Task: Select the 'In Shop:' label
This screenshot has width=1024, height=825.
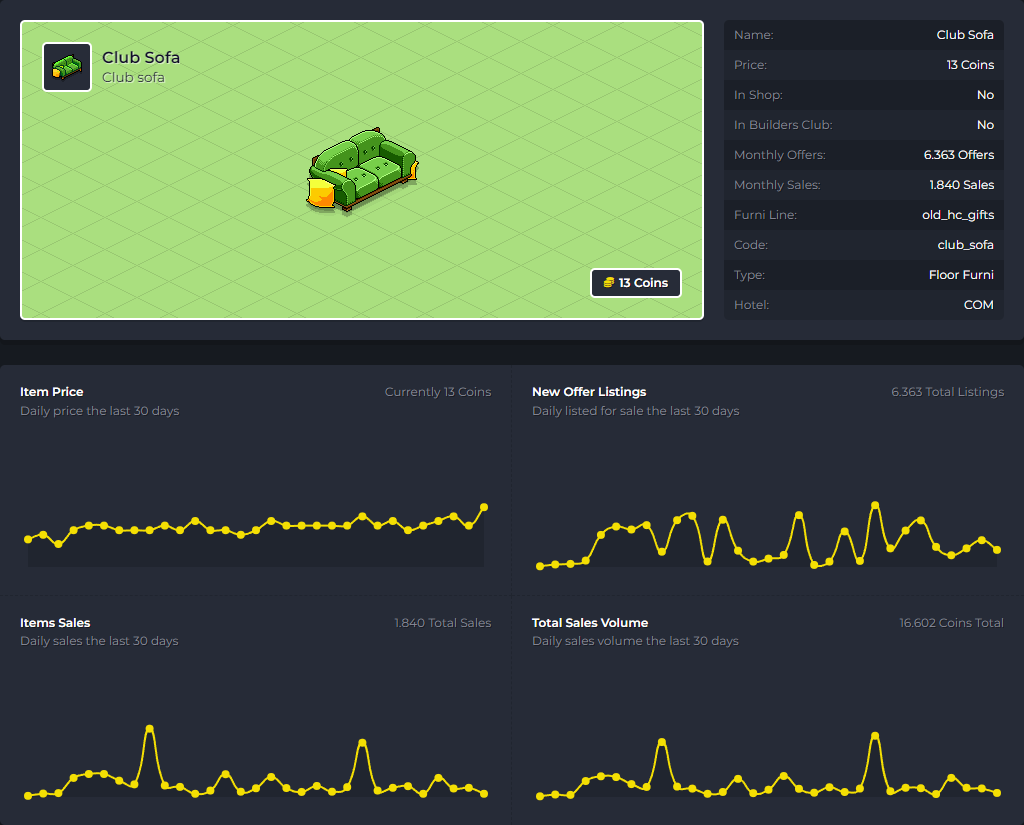Action: pos(758,95)
